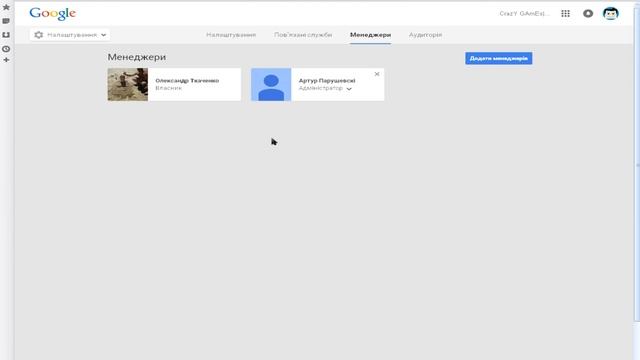
Task: Open the chat bubble icon in sidebar
Action: click(6, 21)
